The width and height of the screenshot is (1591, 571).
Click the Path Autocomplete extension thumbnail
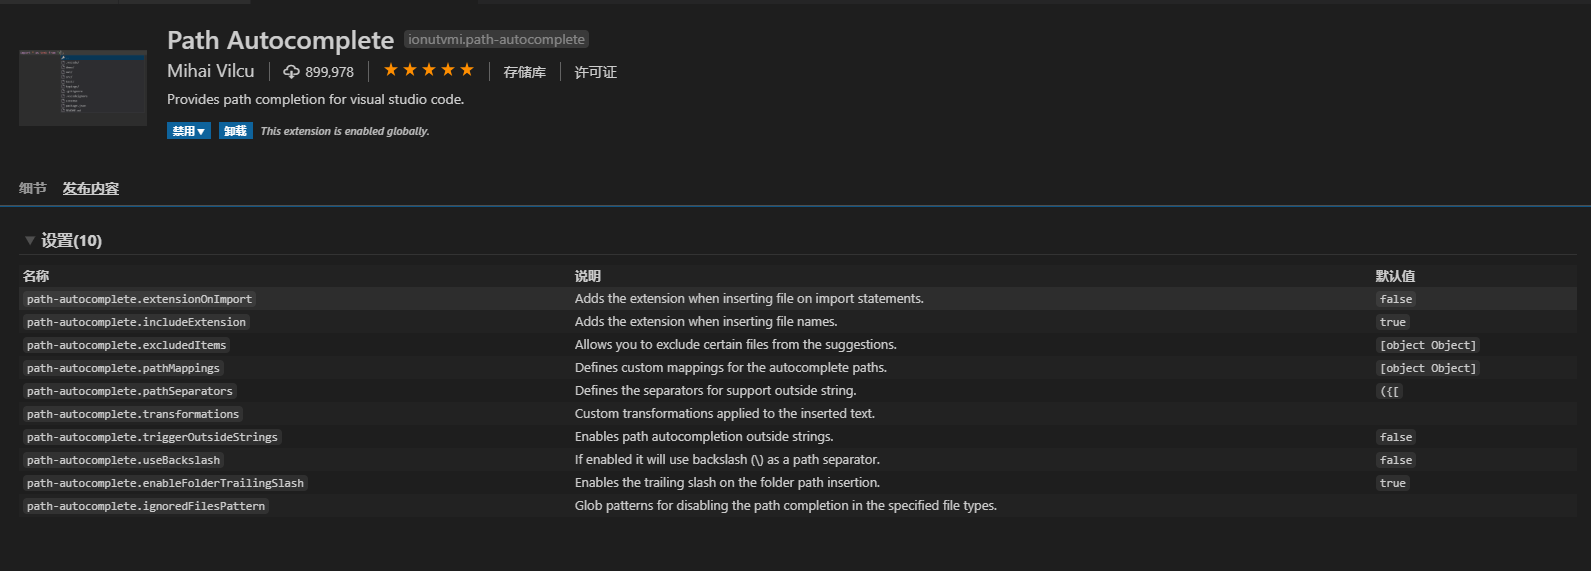[83, 87]
